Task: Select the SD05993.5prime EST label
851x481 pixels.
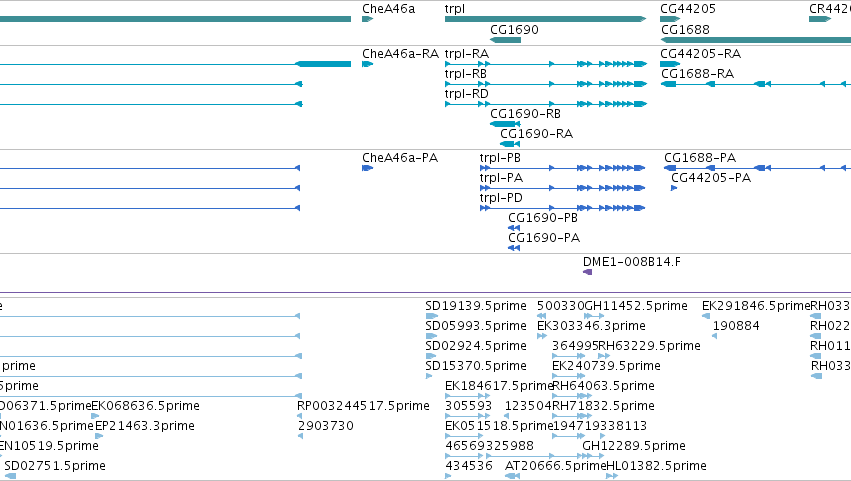Action: point(476,326)
